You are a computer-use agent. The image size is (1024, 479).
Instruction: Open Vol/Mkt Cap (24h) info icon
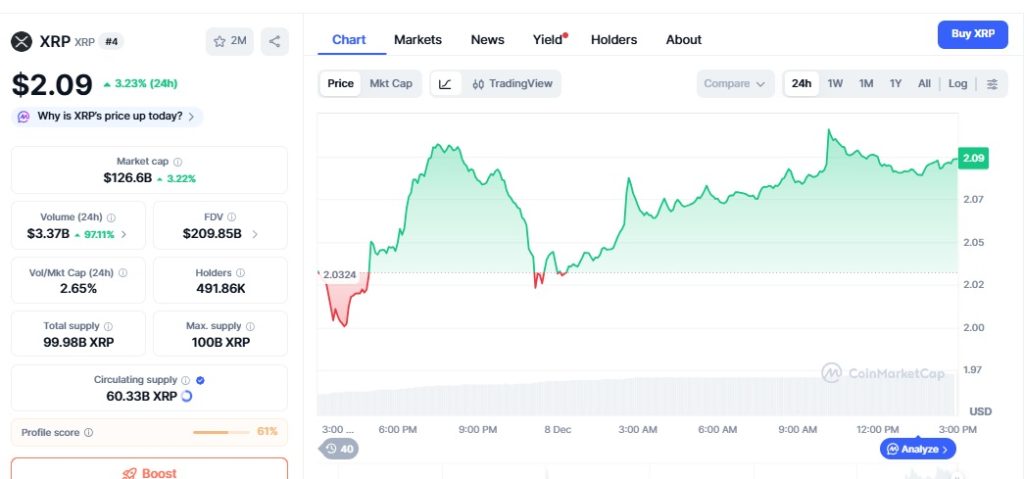click(x=123, y=273)
